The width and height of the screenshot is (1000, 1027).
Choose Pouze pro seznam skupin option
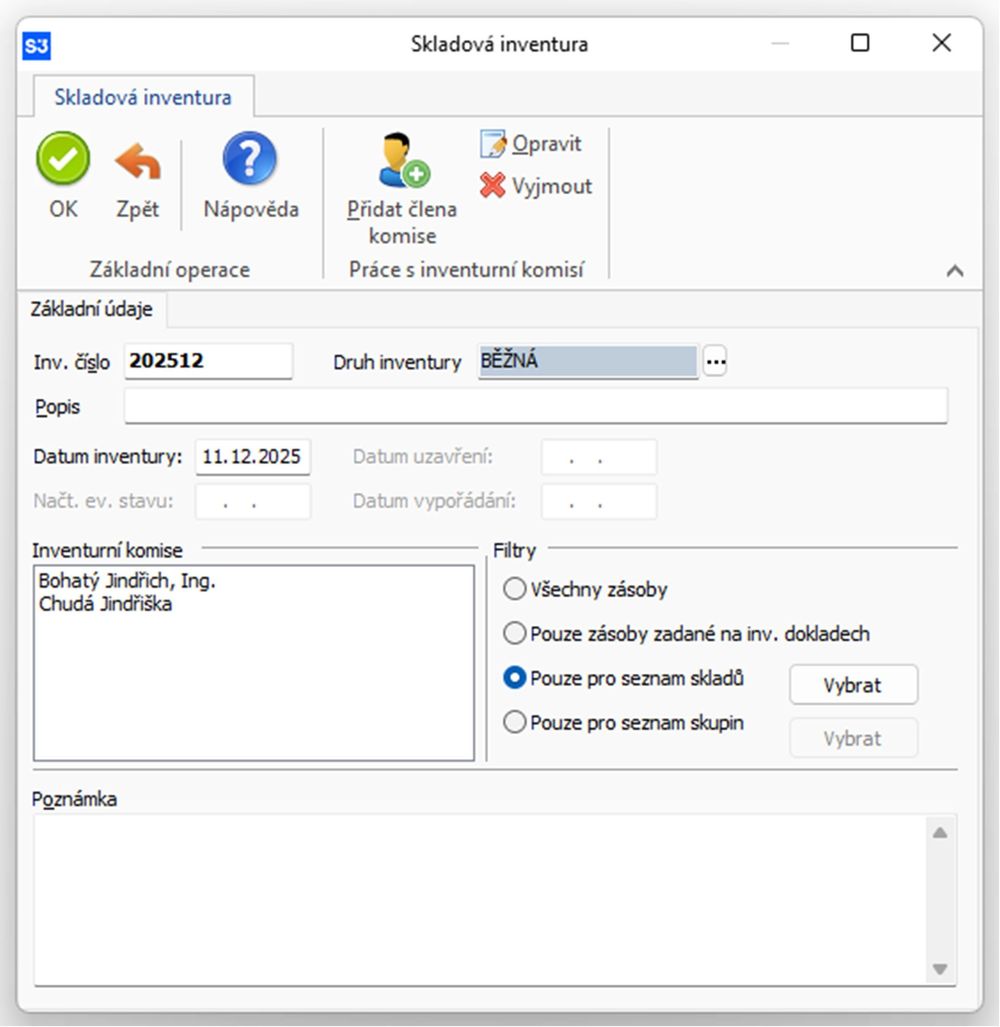[x=515, y=722]
